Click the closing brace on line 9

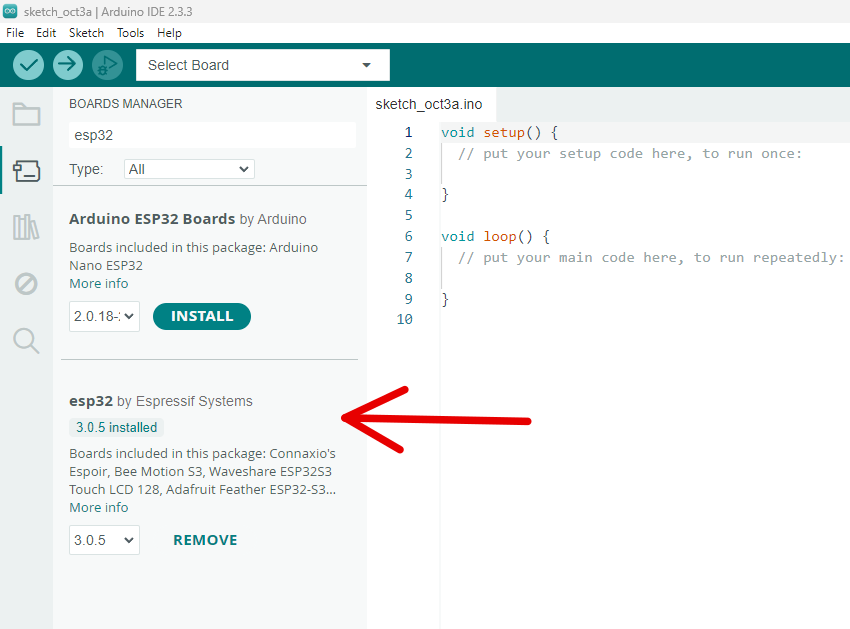(x=445, y=299)
